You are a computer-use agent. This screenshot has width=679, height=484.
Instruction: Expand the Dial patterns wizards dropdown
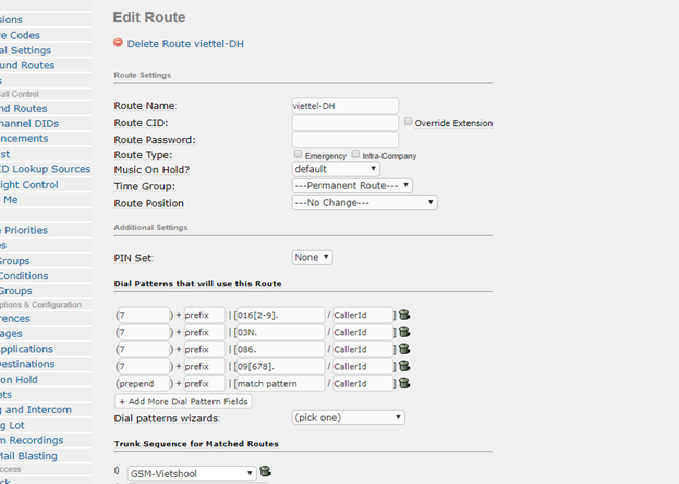pos(348,417)
